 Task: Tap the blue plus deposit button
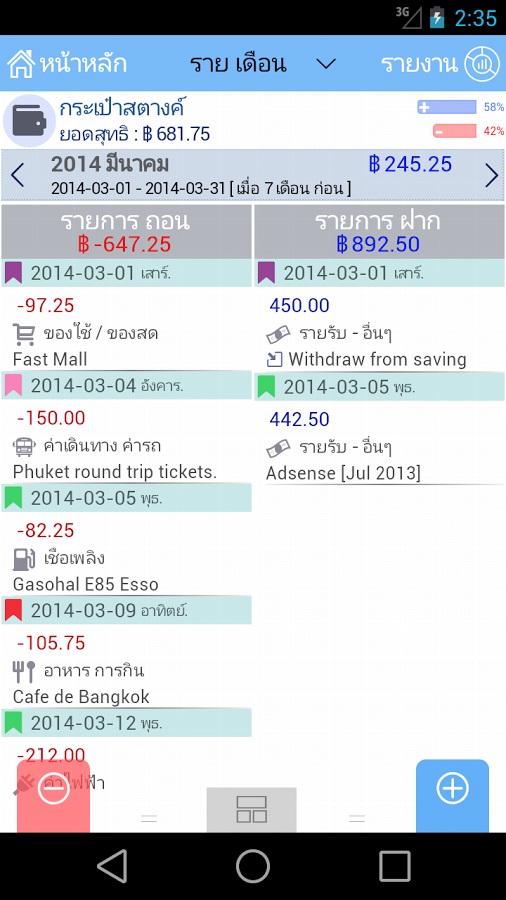point(452,796)
